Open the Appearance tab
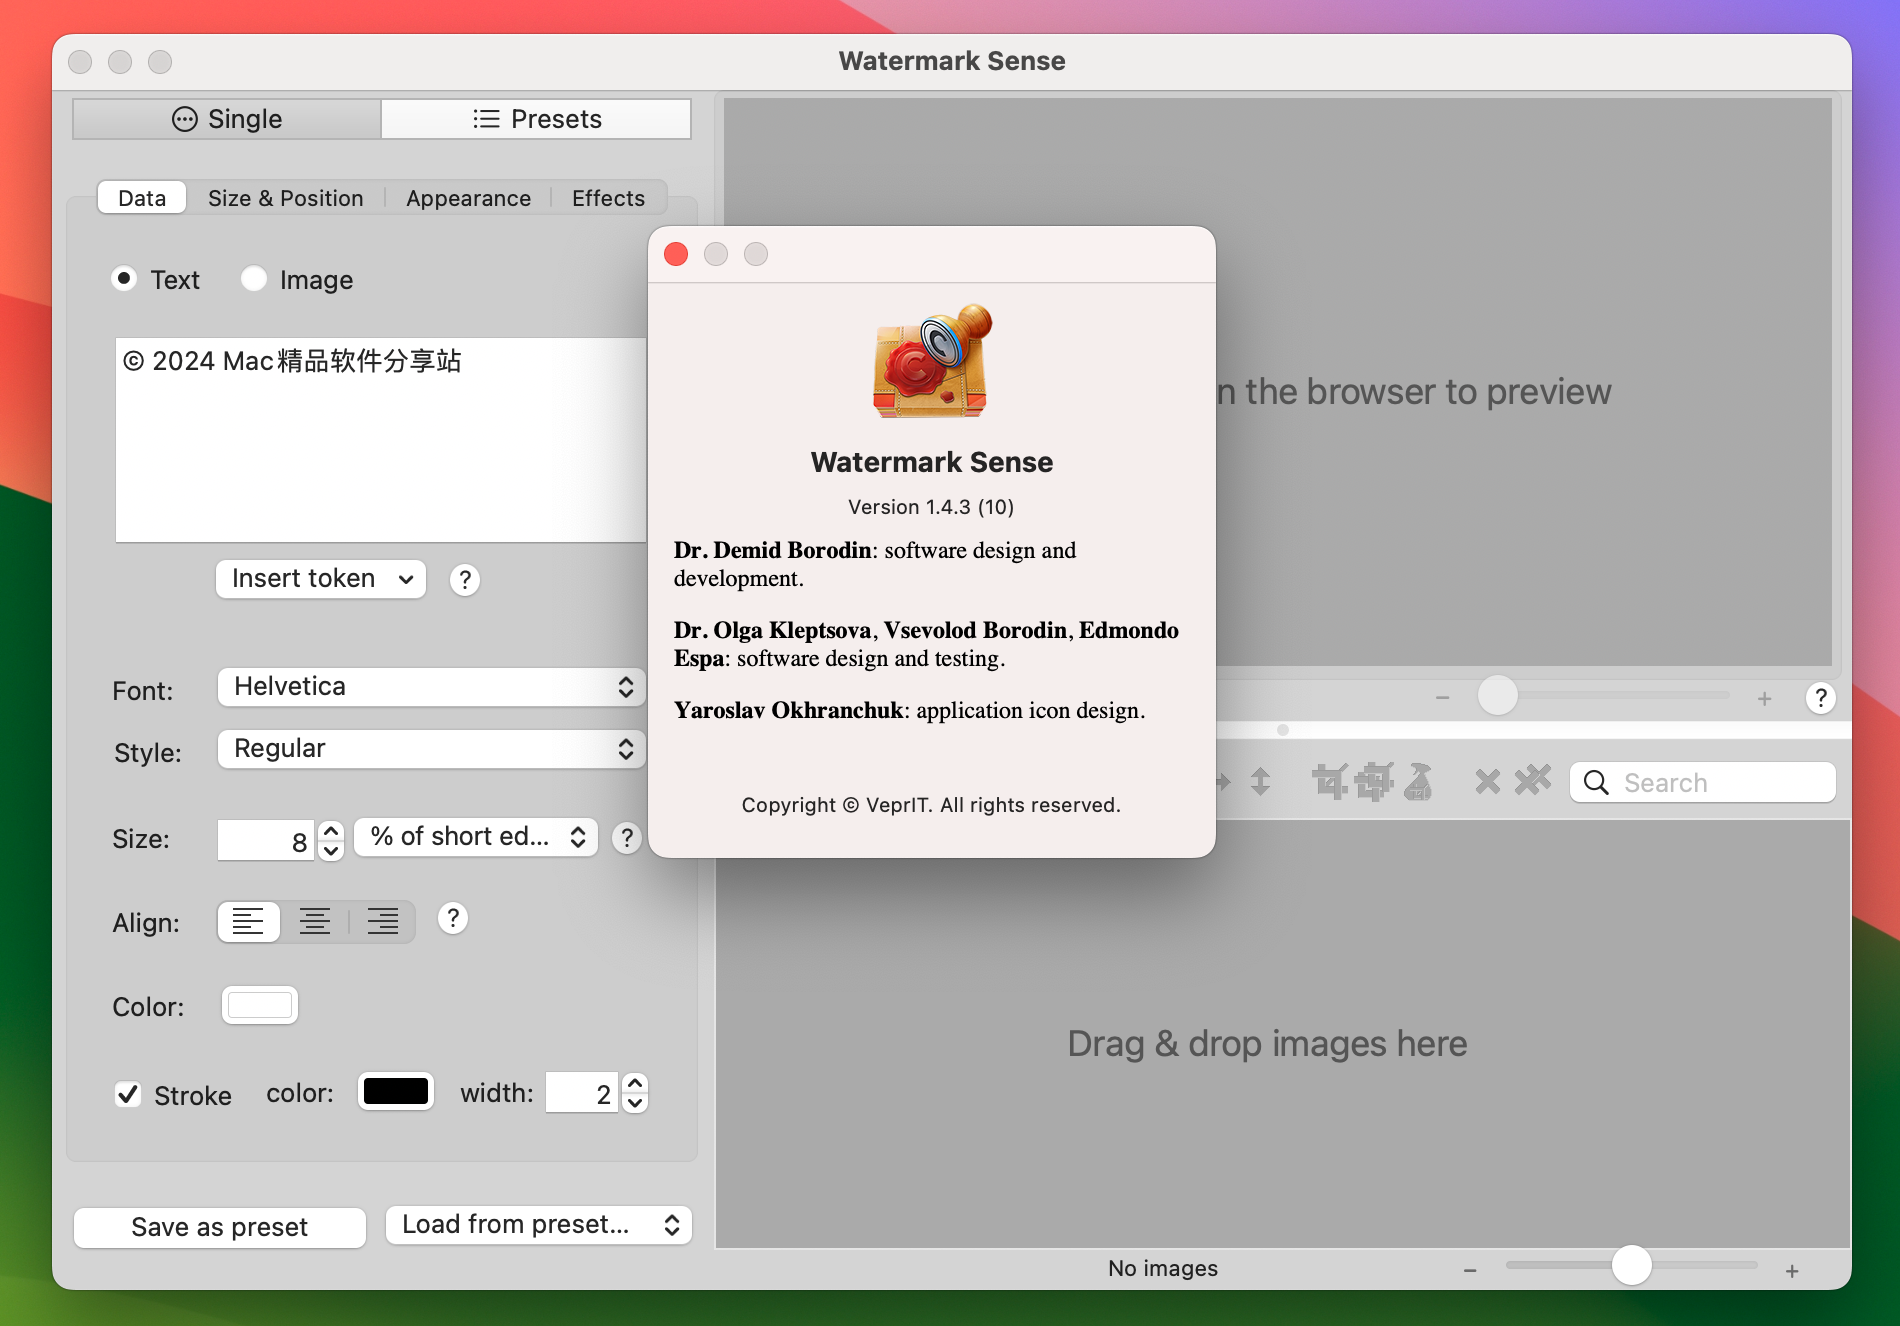 (469, 198)
